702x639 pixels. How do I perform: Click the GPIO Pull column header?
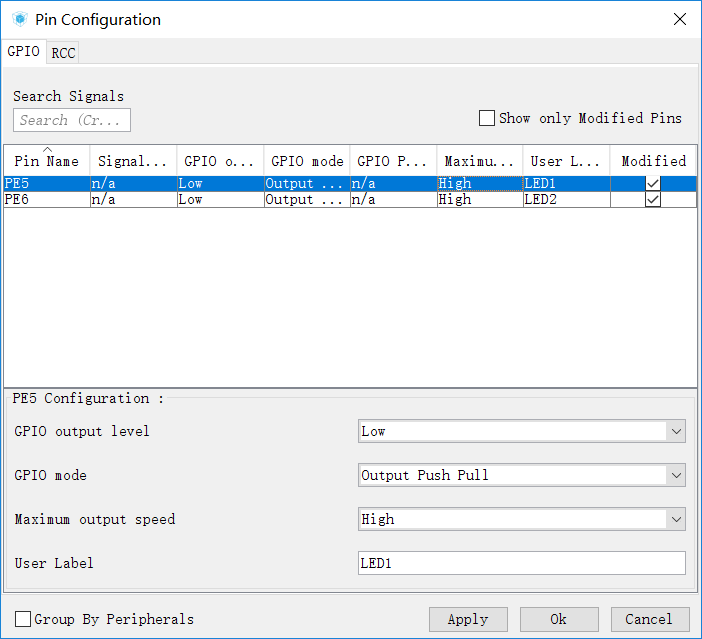[393, 161]
